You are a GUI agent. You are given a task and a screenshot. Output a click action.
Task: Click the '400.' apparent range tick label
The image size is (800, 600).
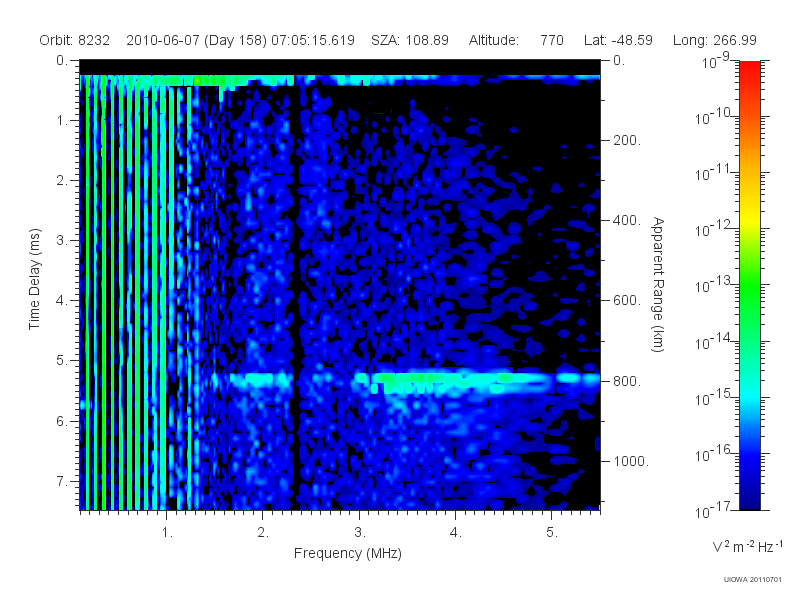click(627, 220)
